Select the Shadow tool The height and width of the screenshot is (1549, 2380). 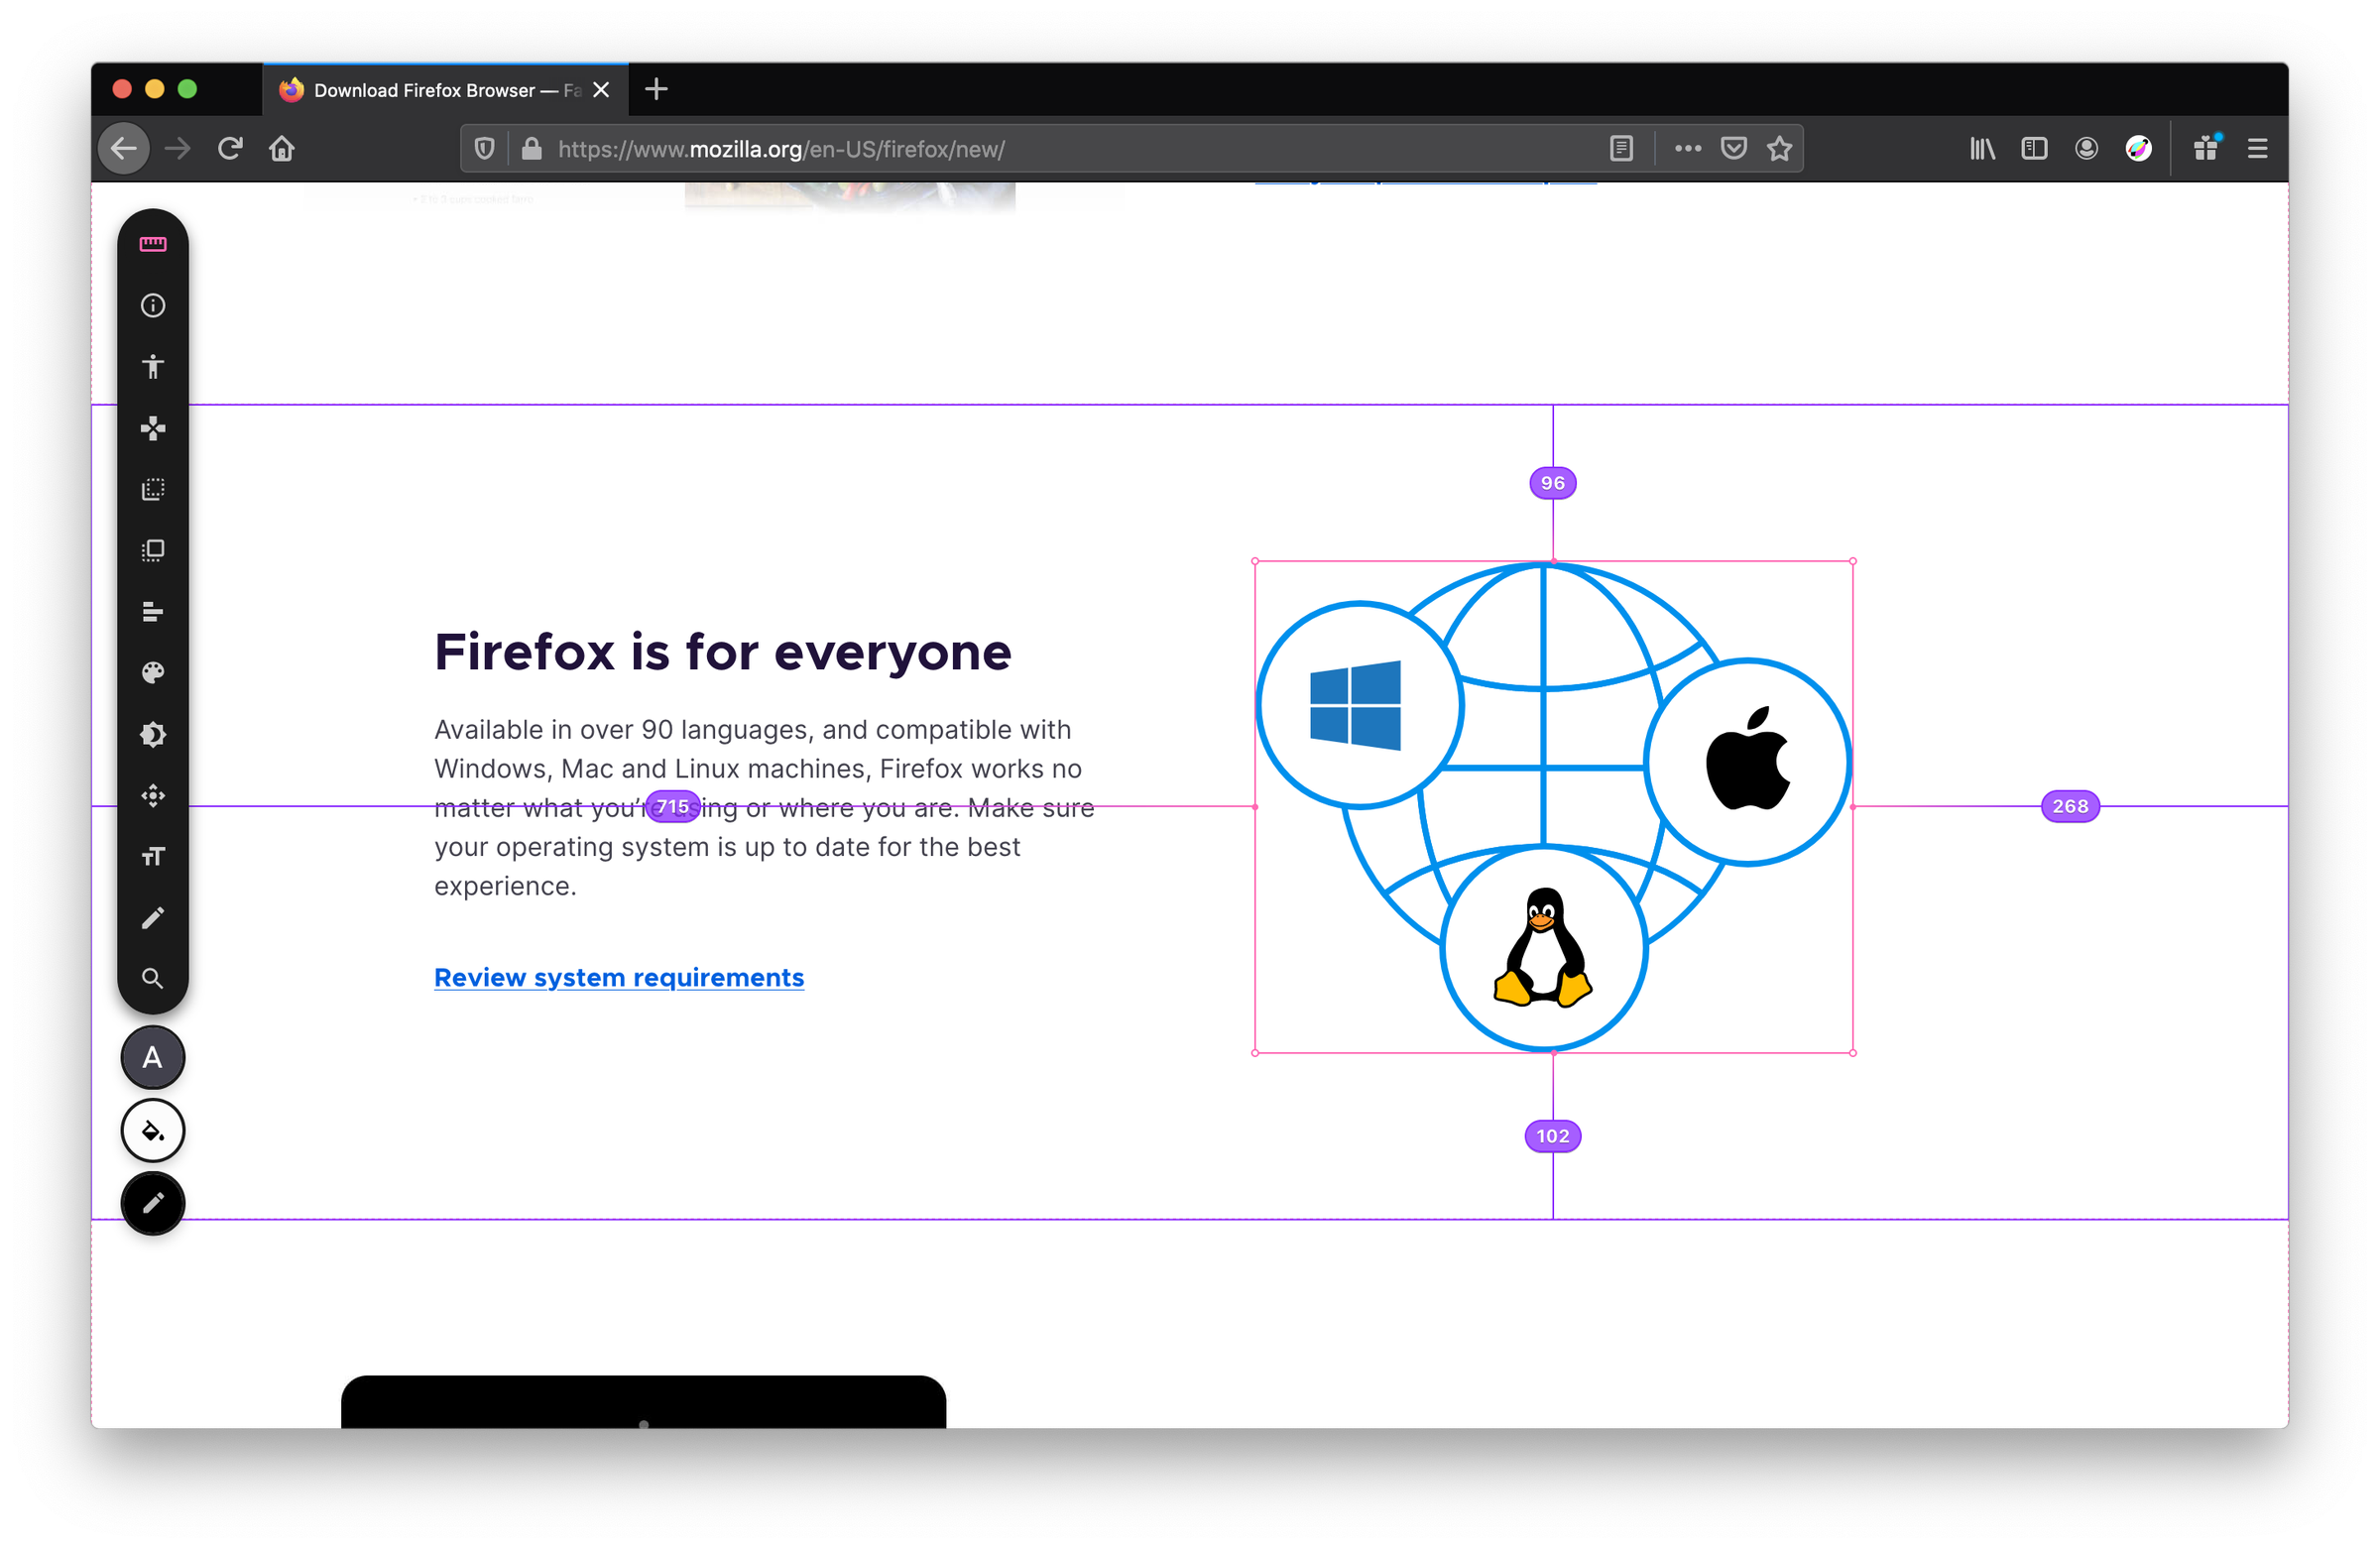[x=153, y=734]
